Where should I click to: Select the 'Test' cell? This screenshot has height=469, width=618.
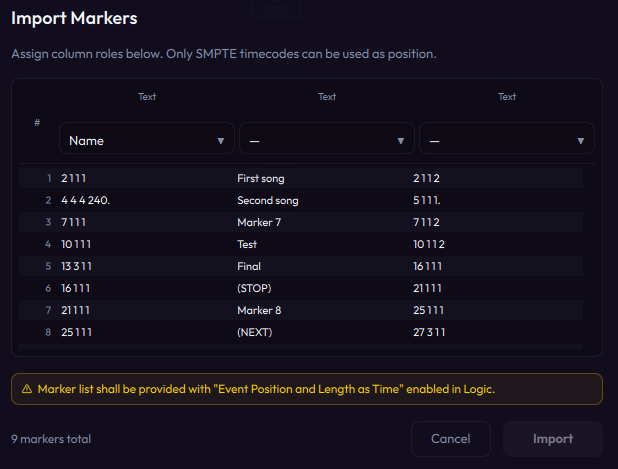click(247, 244)
